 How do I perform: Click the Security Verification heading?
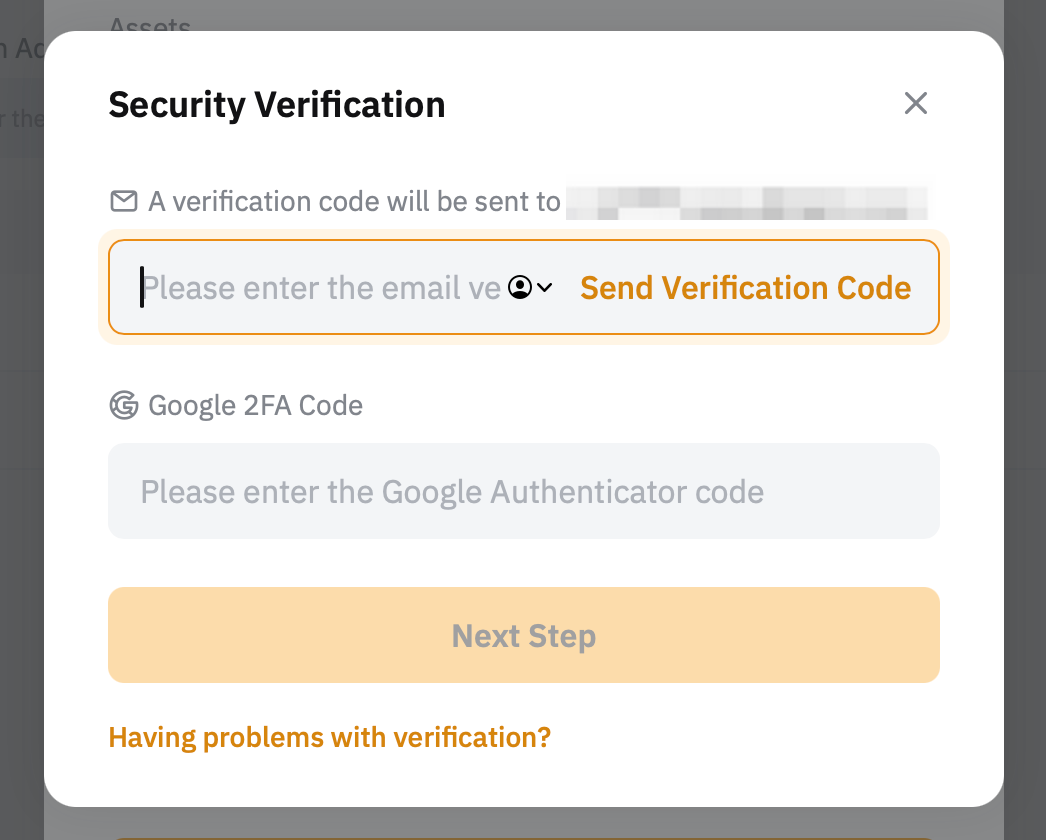(276, 104)
